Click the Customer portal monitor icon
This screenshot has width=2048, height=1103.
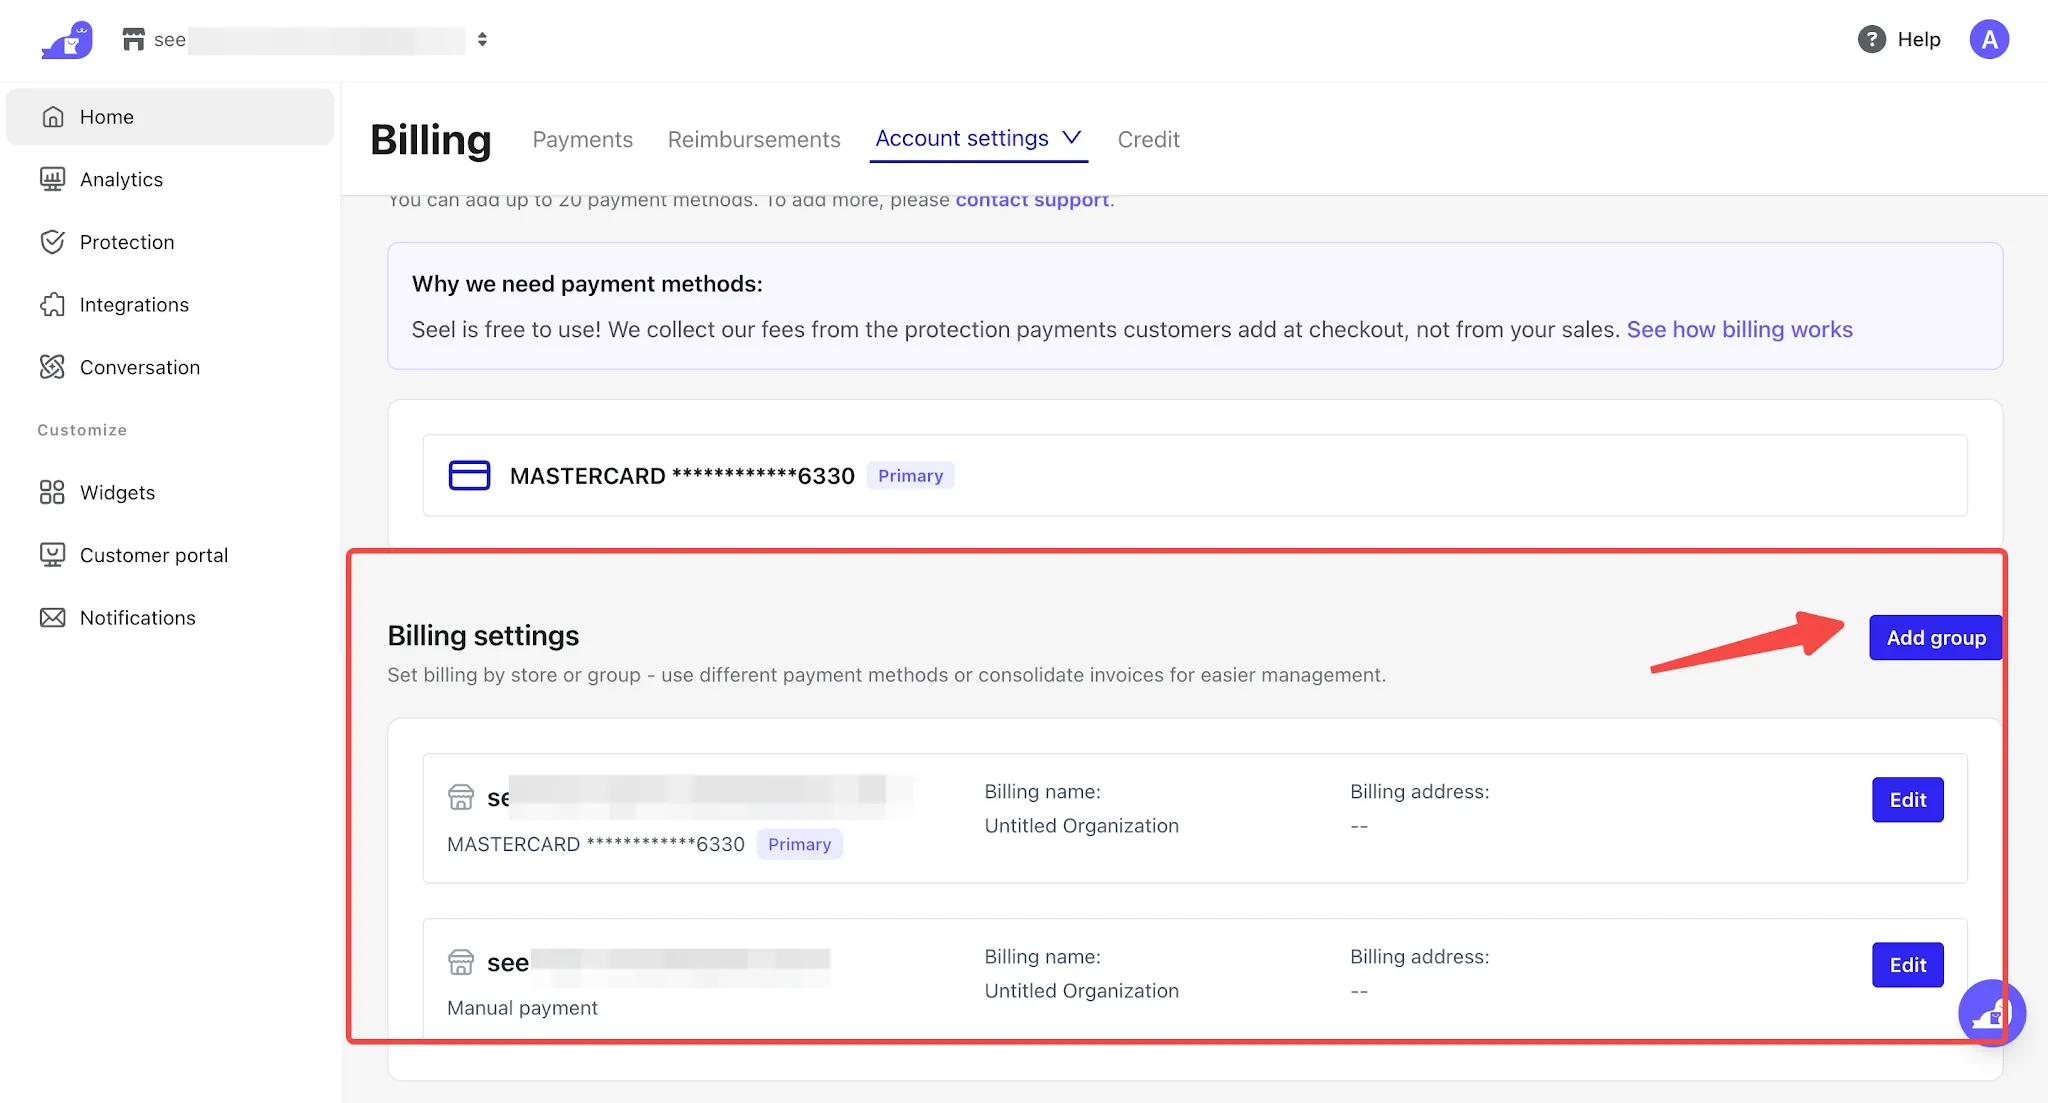coord(53,555)
